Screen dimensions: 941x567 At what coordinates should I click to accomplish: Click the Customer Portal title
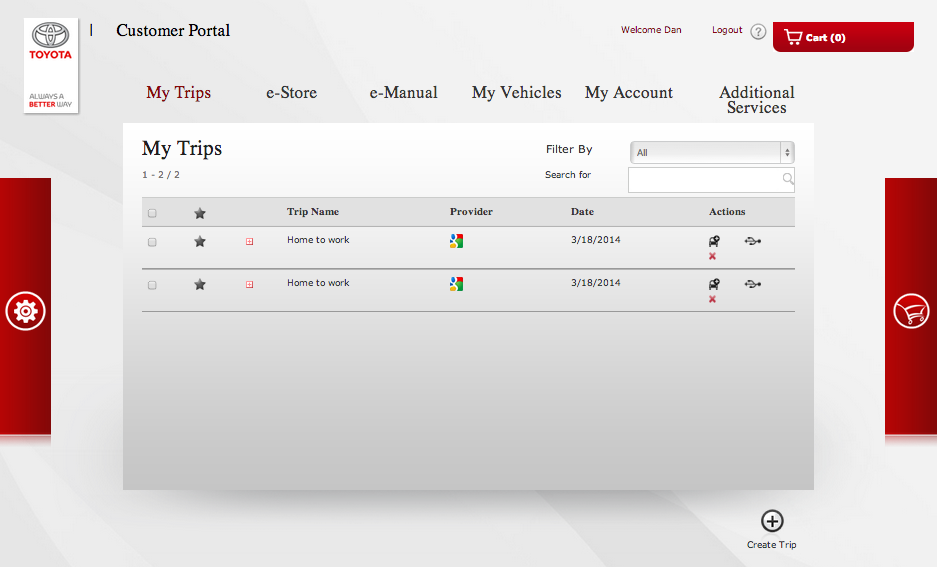click(x=173, y=31)
